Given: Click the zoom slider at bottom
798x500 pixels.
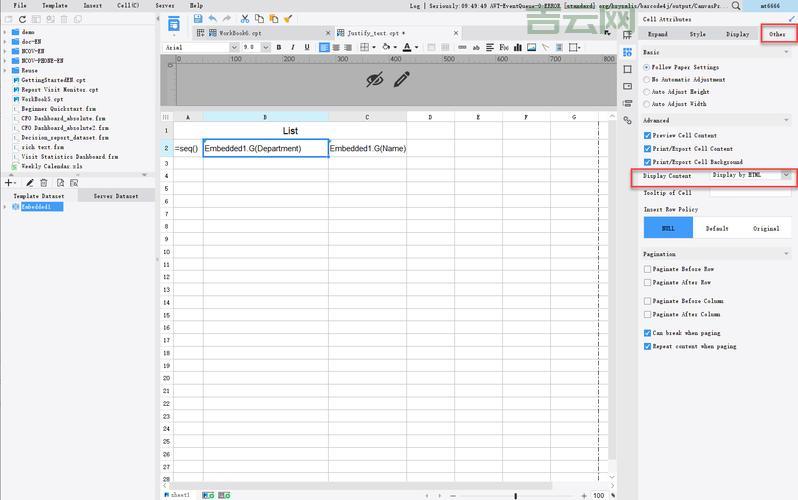Looking at the screenshot, I should click(516, 495).
